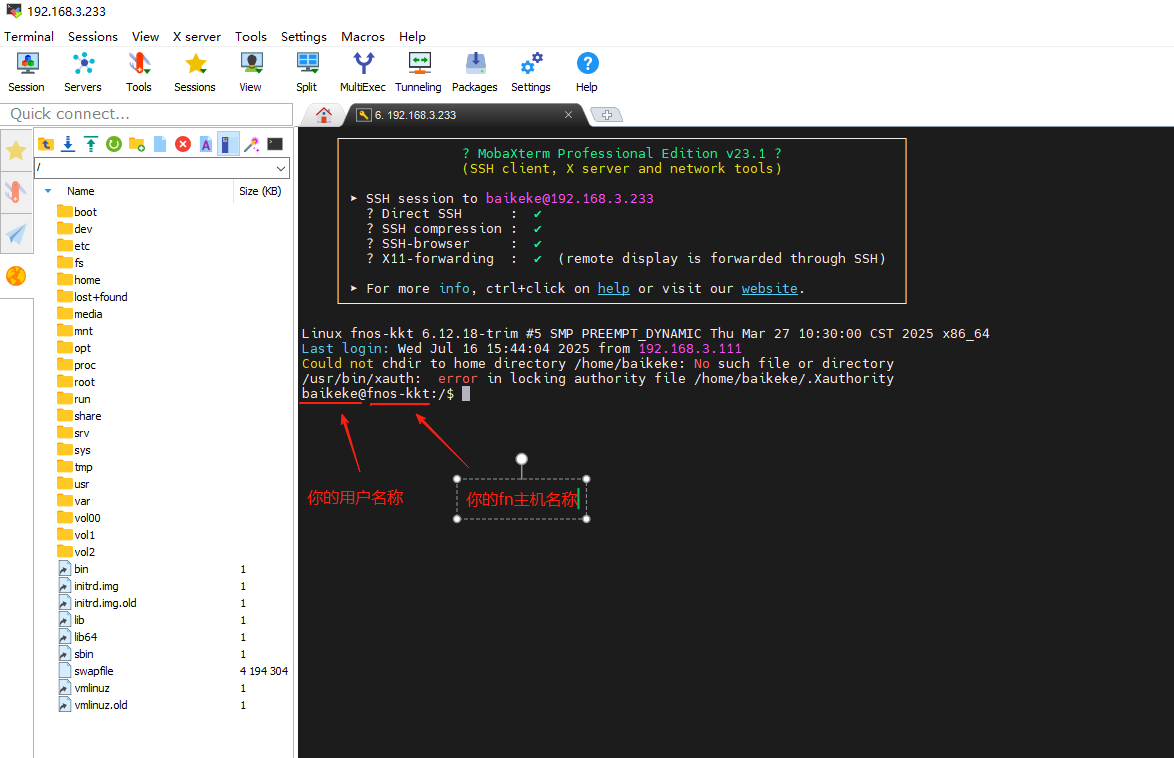Create a new folder in SFTP browser
This screenshot has height=758, width=1174.
pos(137,144)
